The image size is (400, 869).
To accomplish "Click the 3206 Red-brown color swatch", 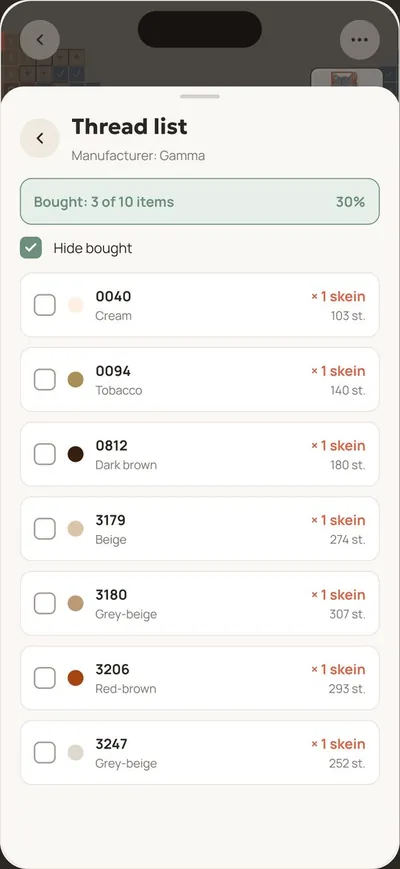I will [75, 678].
